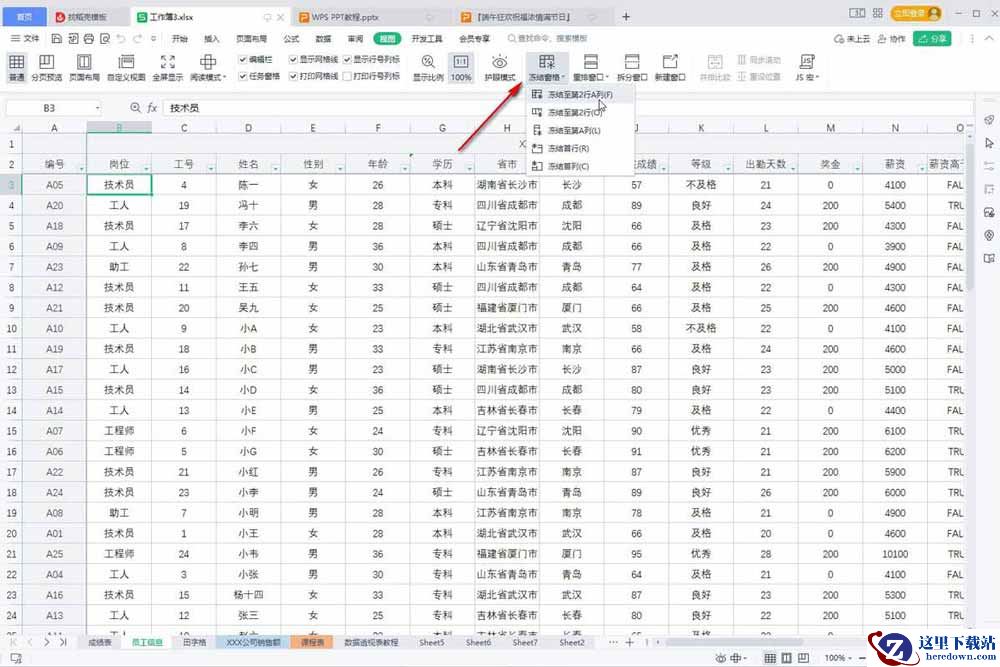This screenshot has width=1000, height=667.
Task: Open the Name Box dropdown arrow
Action: click(x=98, y=108)
